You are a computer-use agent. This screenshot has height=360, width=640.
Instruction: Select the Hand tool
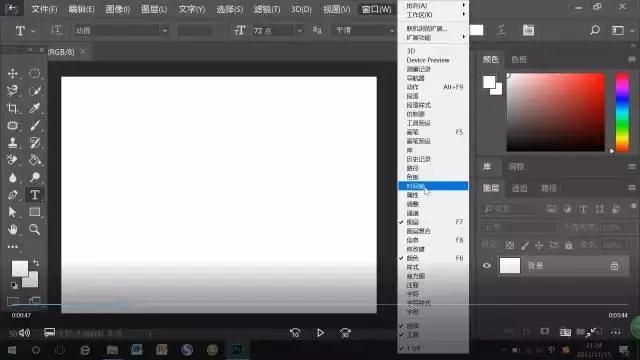pyautogui.click(x=13, y=229)
